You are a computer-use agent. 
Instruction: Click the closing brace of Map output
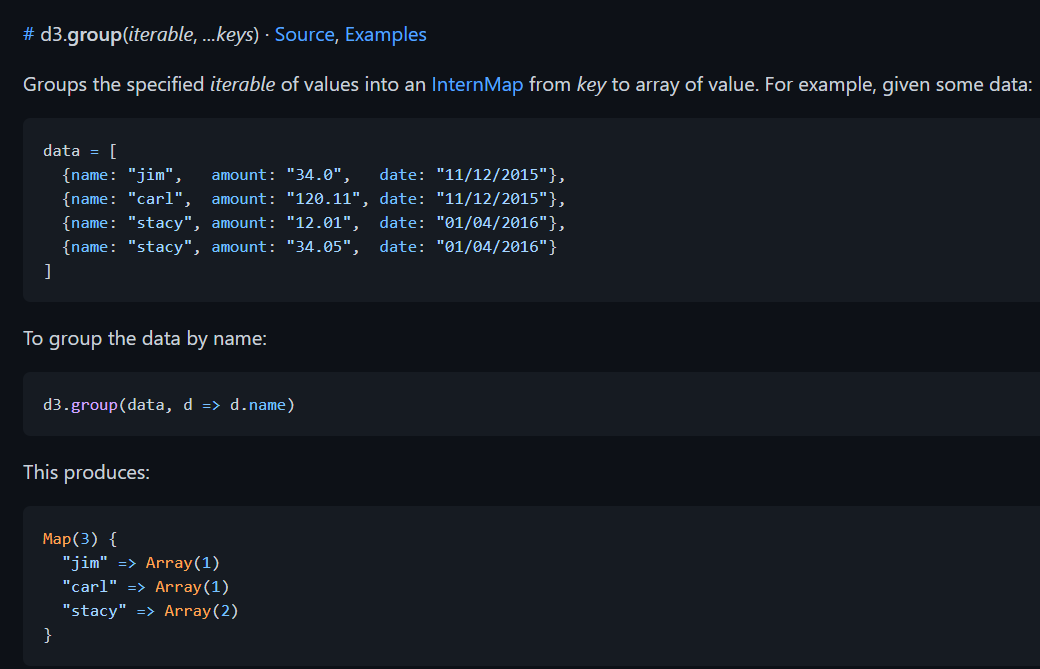[x=47, y=635]
